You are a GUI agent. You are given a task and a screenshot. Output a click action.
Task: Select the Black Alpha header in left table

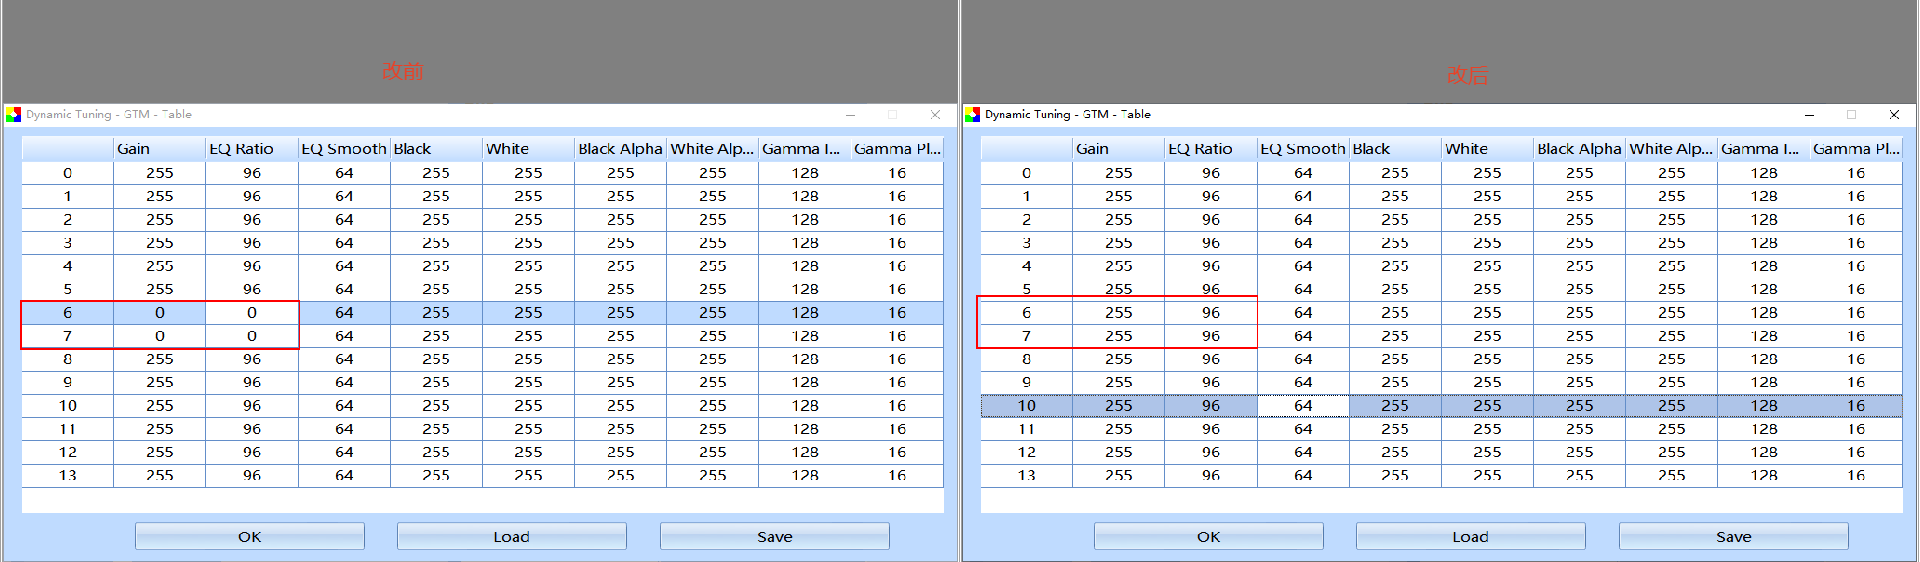click(x=620, y=149)
